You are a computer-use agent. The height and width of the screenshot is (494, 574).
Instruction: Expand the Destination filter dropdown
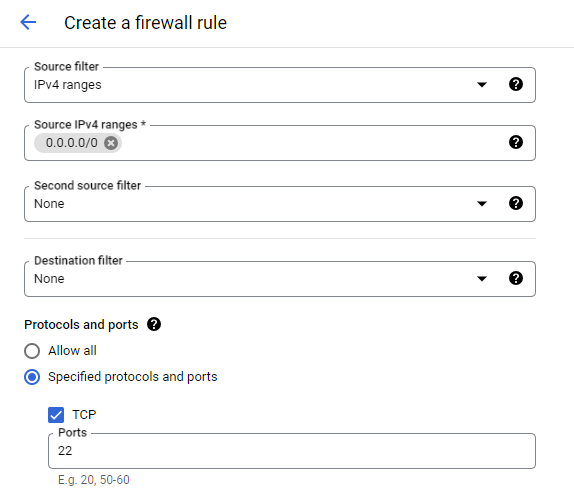482,279
